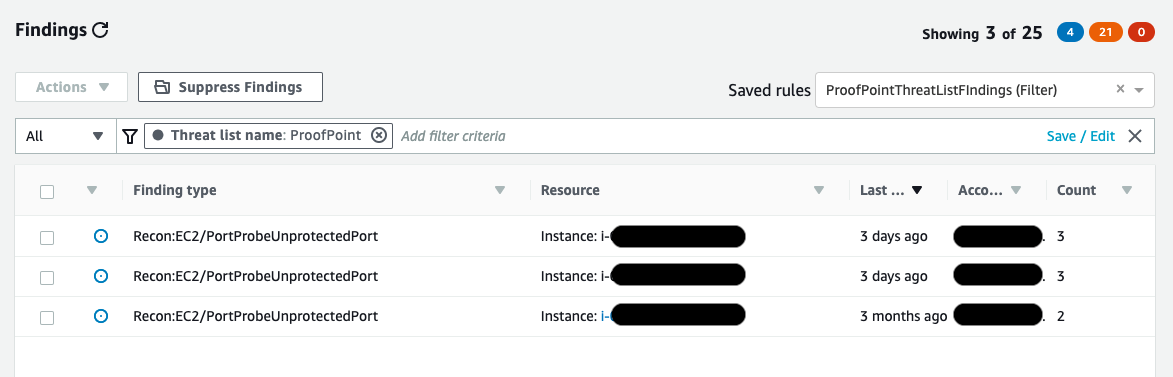Open the Saved rules dropdown
This screenshot has width=1173, height=377.
click(x=1139, y=90)
